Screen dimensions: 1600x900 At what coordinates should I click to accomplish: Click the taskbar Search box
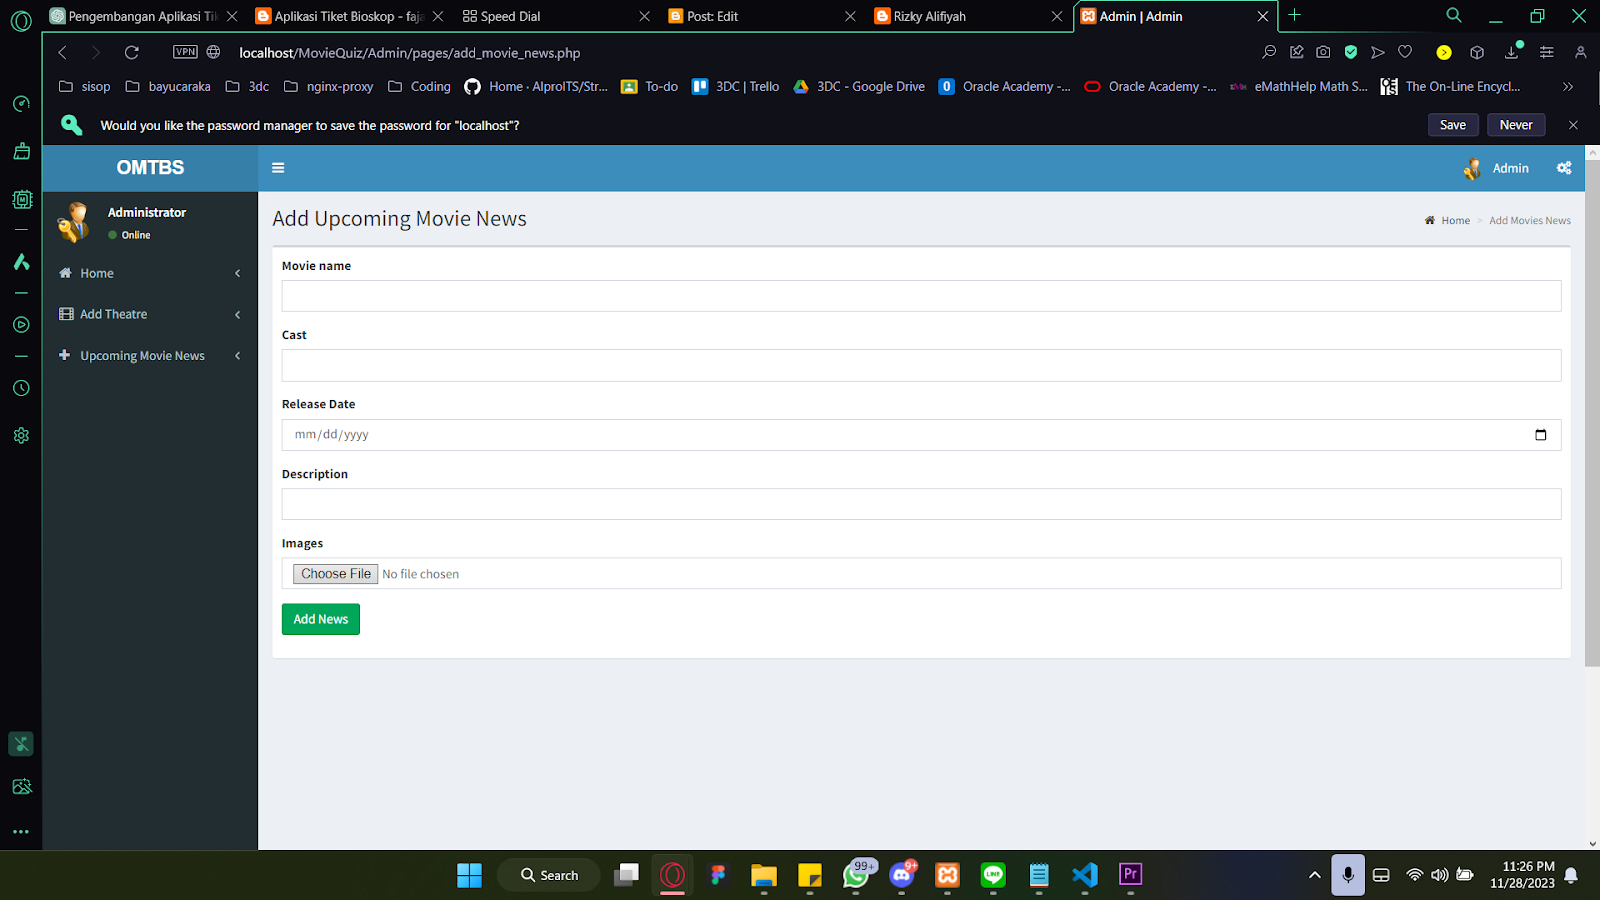(549, 875)
